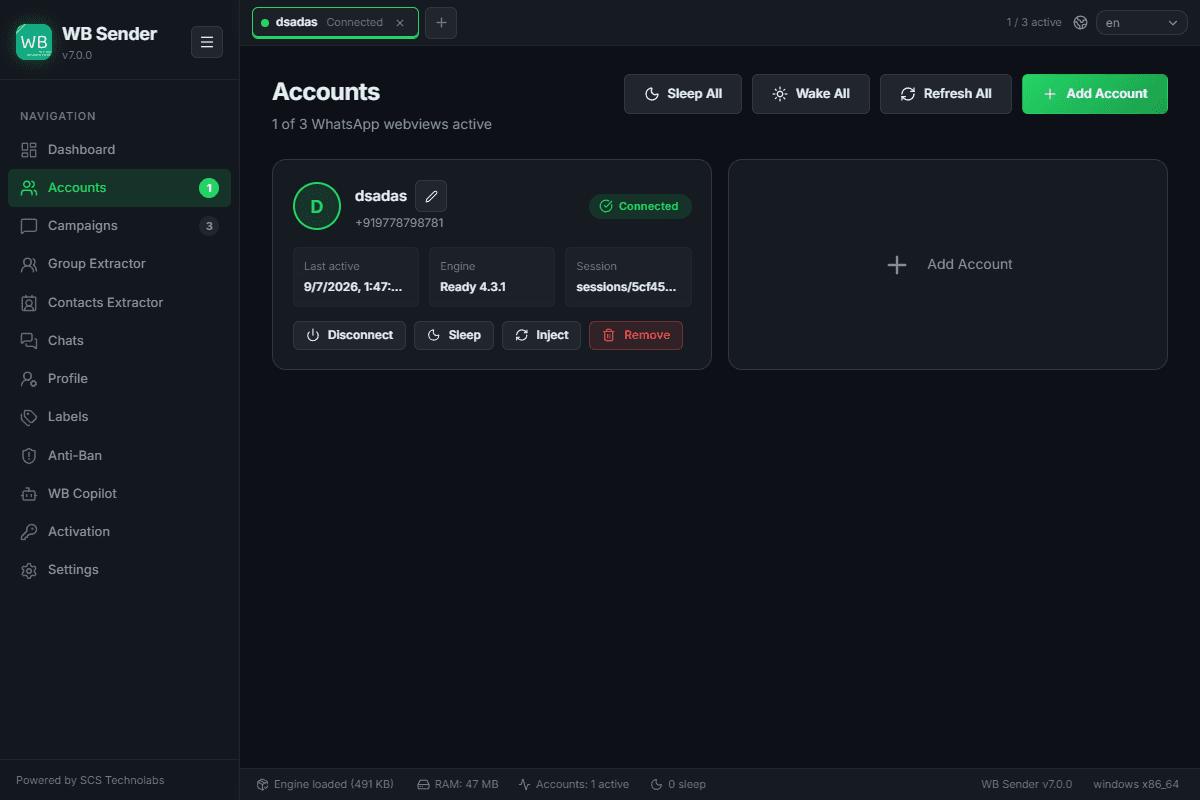Toggle the hamburger sidebar menu button

click(207, 42)
